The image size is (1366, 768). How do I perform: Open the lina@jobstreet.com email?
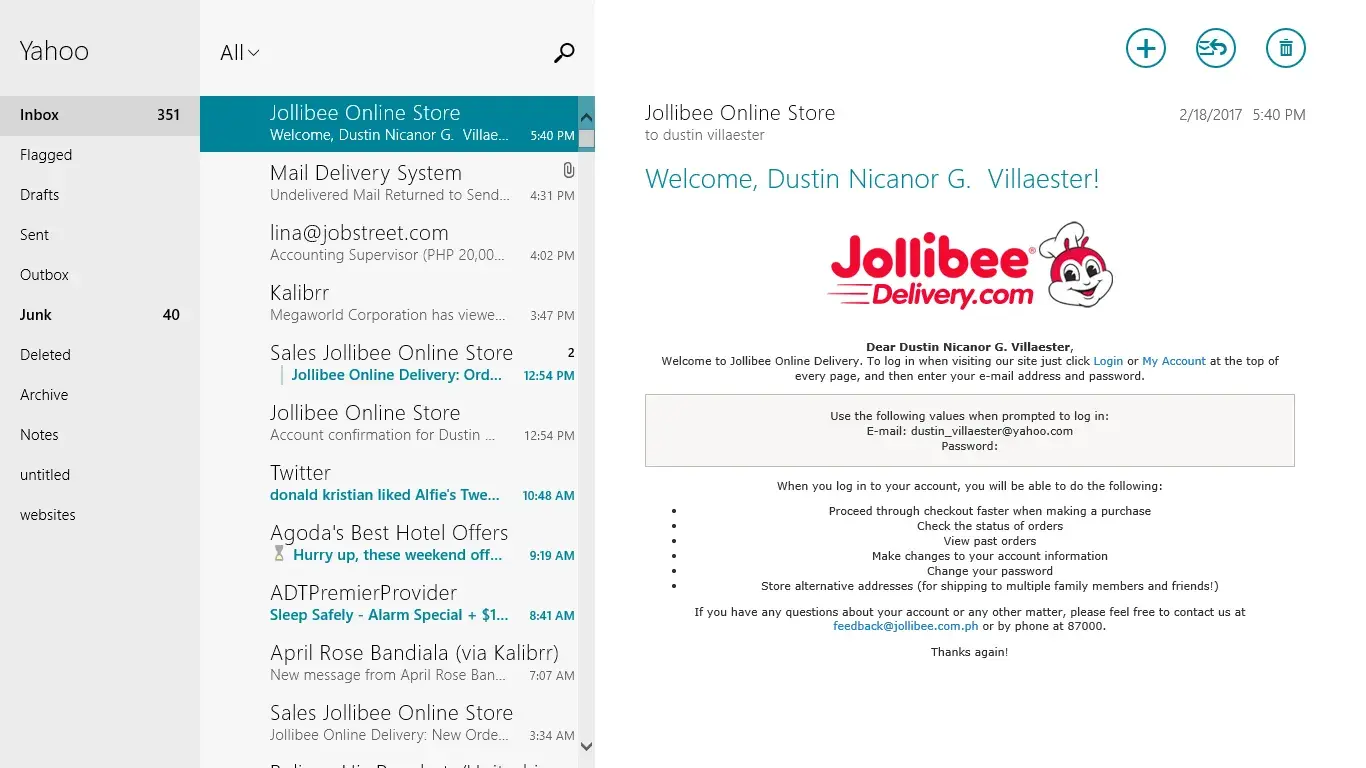click(388, 243)
